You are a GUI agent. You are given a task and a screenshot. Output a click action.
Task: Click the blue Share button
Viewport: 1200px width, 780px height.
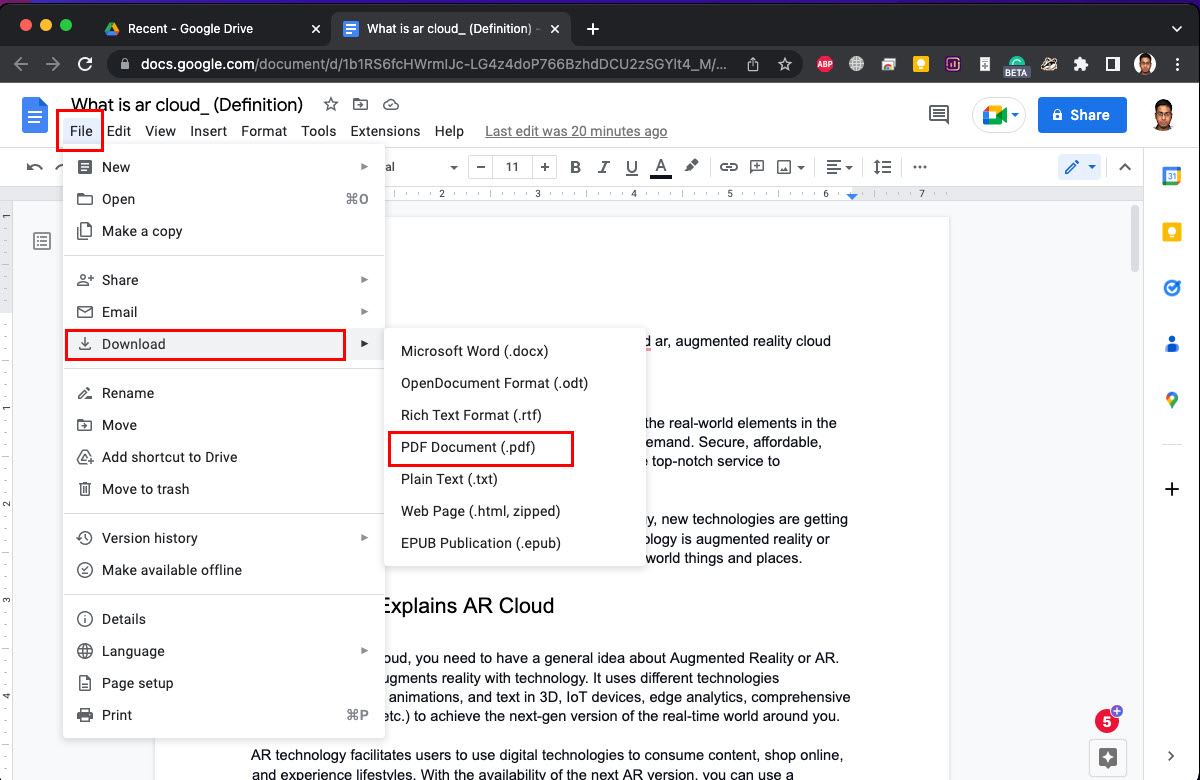pos(1082,115)
